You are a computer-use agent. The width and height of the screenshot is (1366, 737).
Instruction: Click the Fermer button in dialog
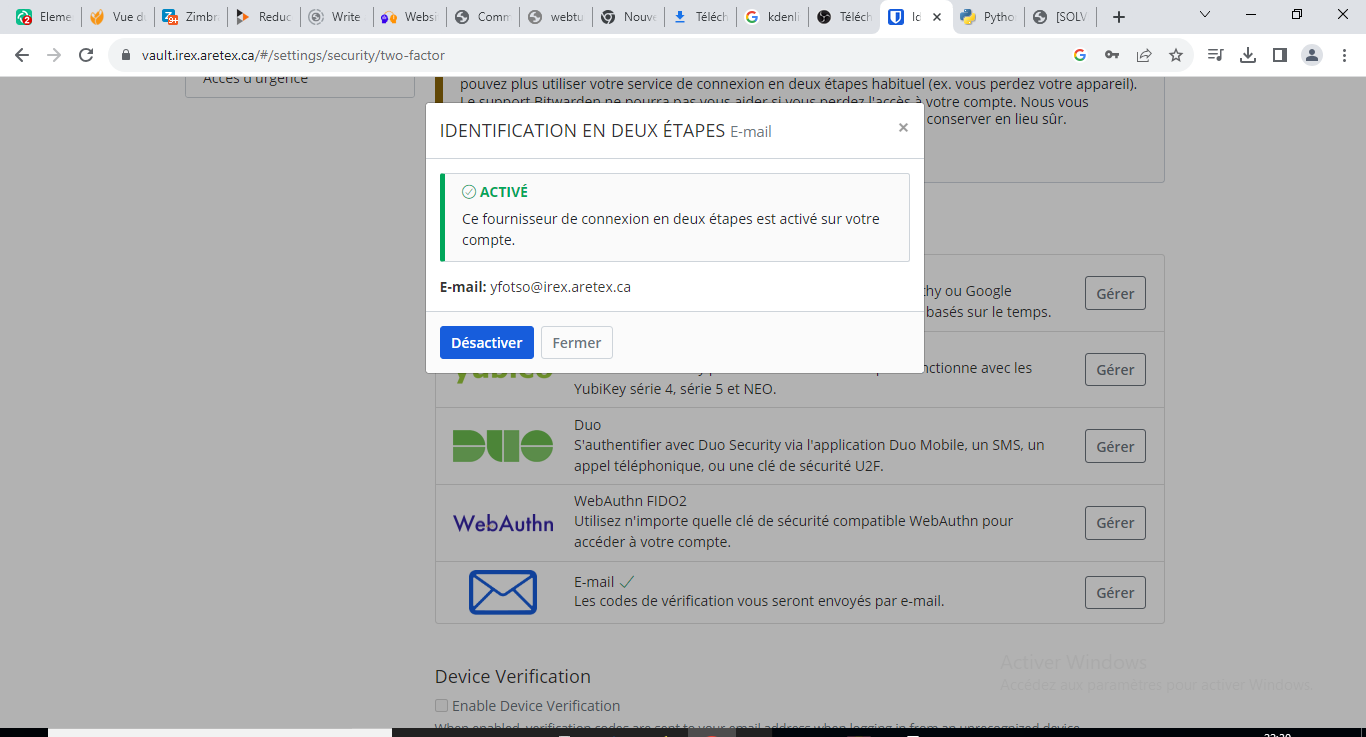point(577,342)
